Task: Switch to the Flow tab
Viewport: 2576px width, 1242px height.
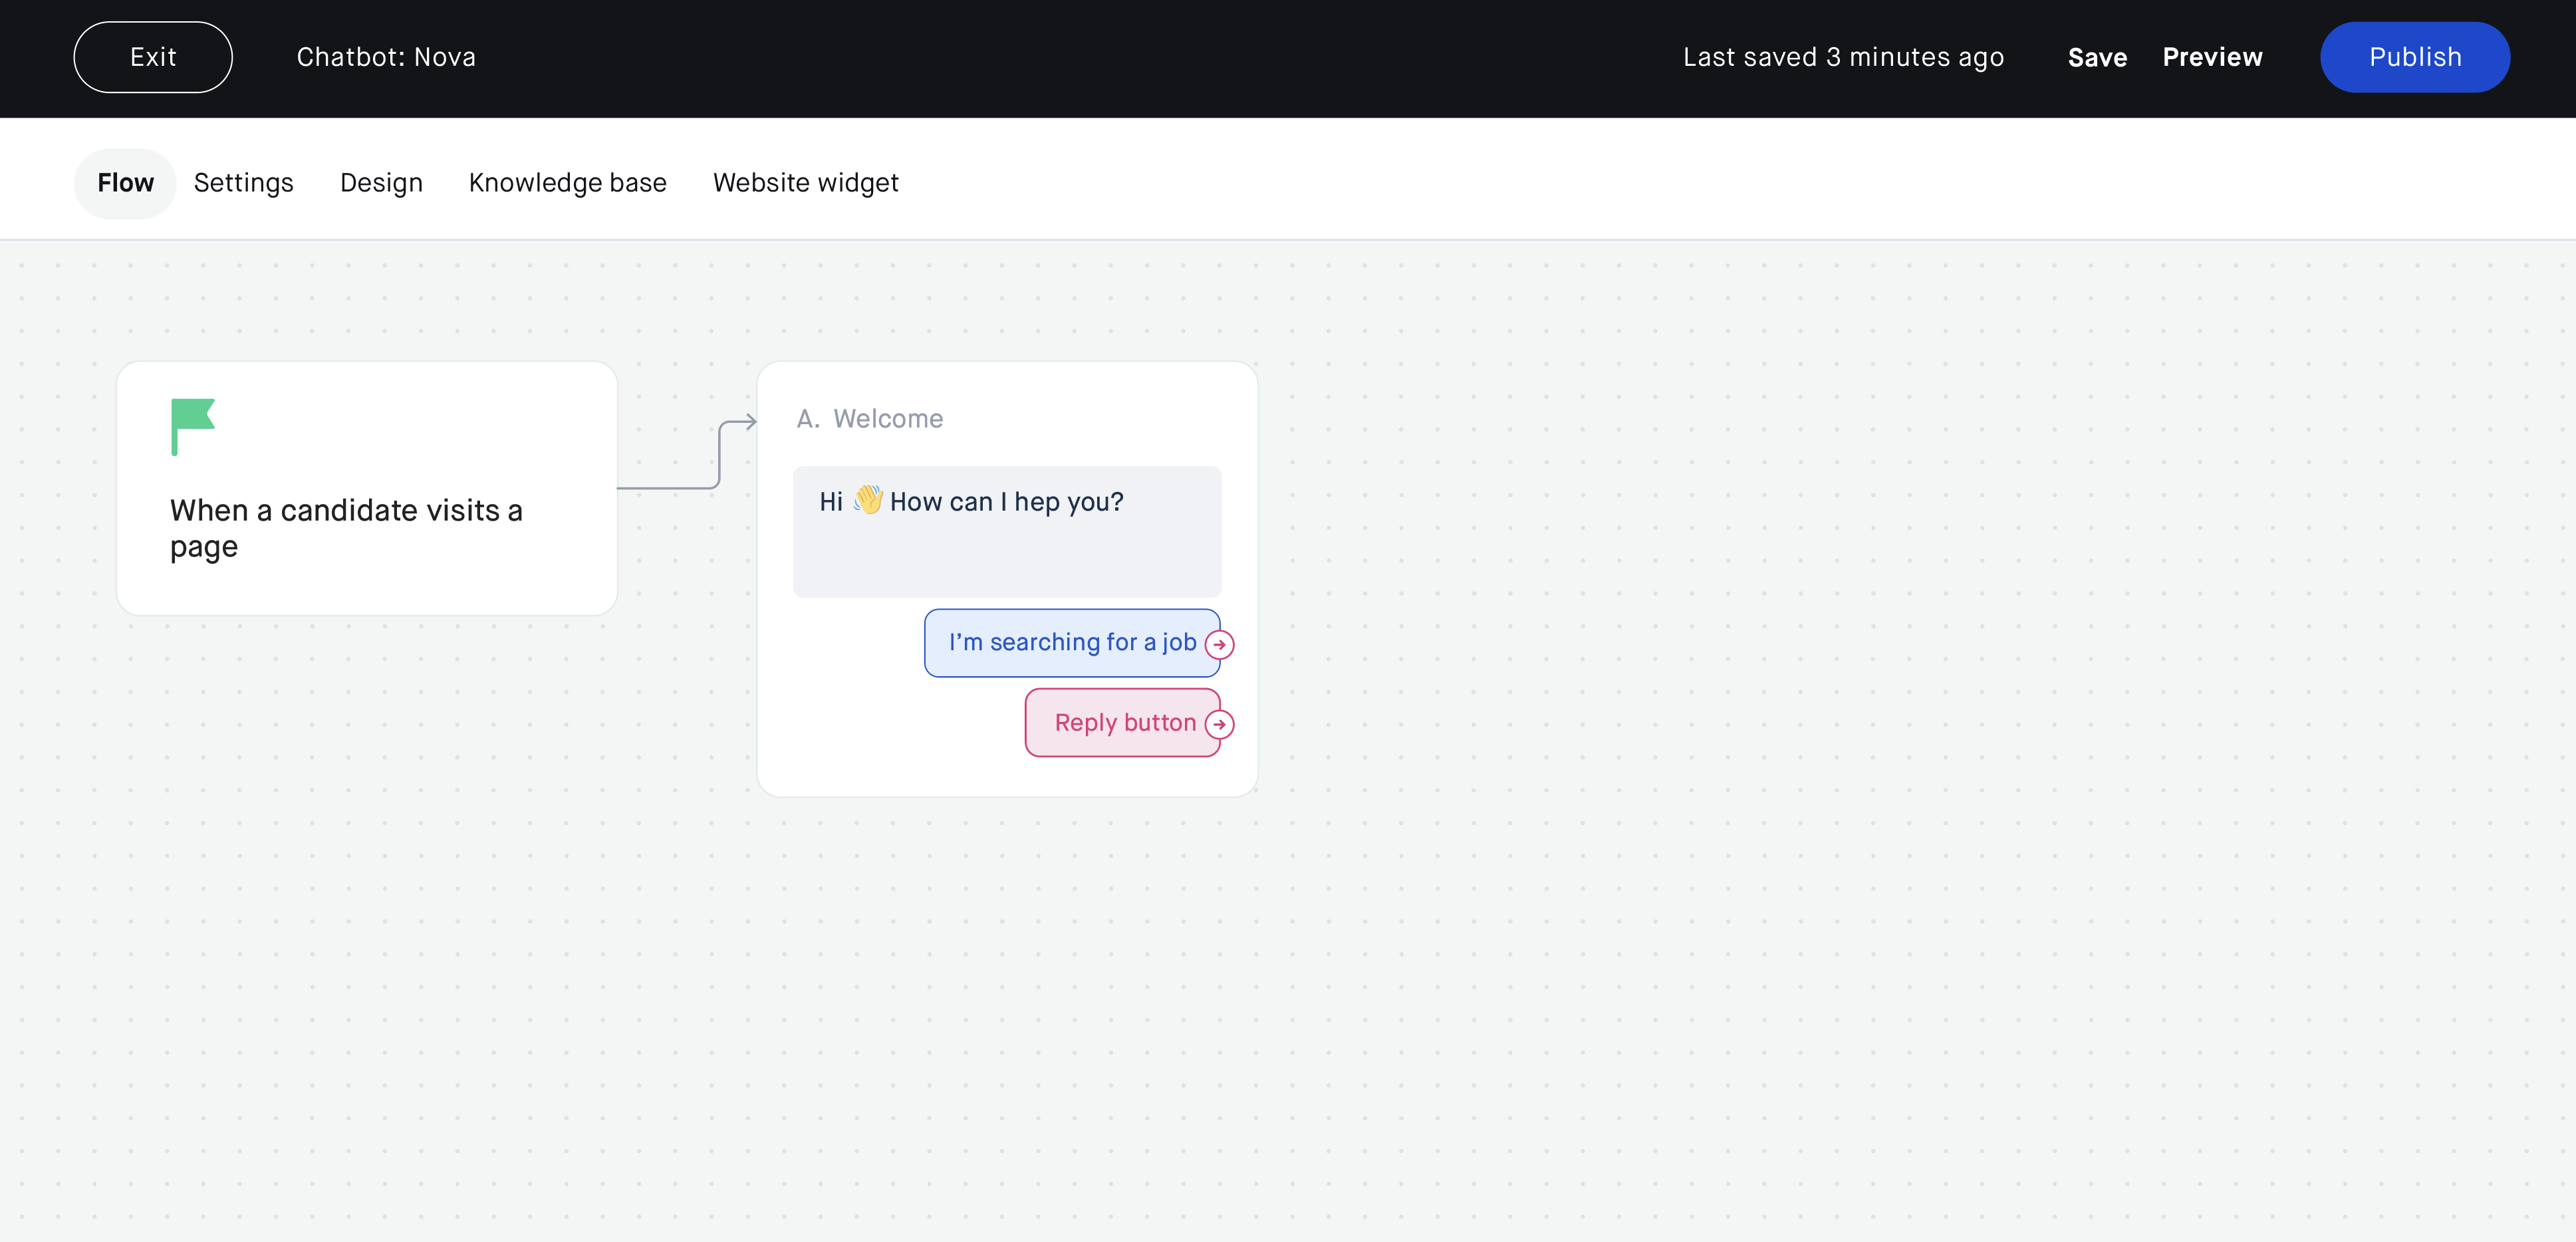Action: coord(125,183)
